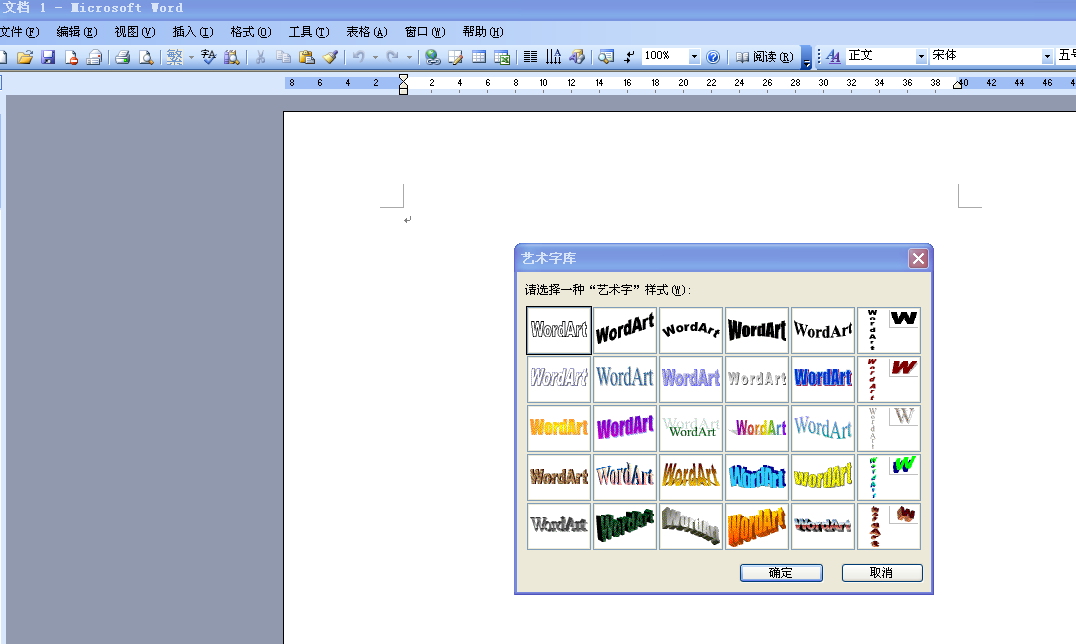Image resolution: width=1076 pixels, height=644 pixels.
Task: Select the orange 3D WordArt style thumbnail
Action: 757,527
